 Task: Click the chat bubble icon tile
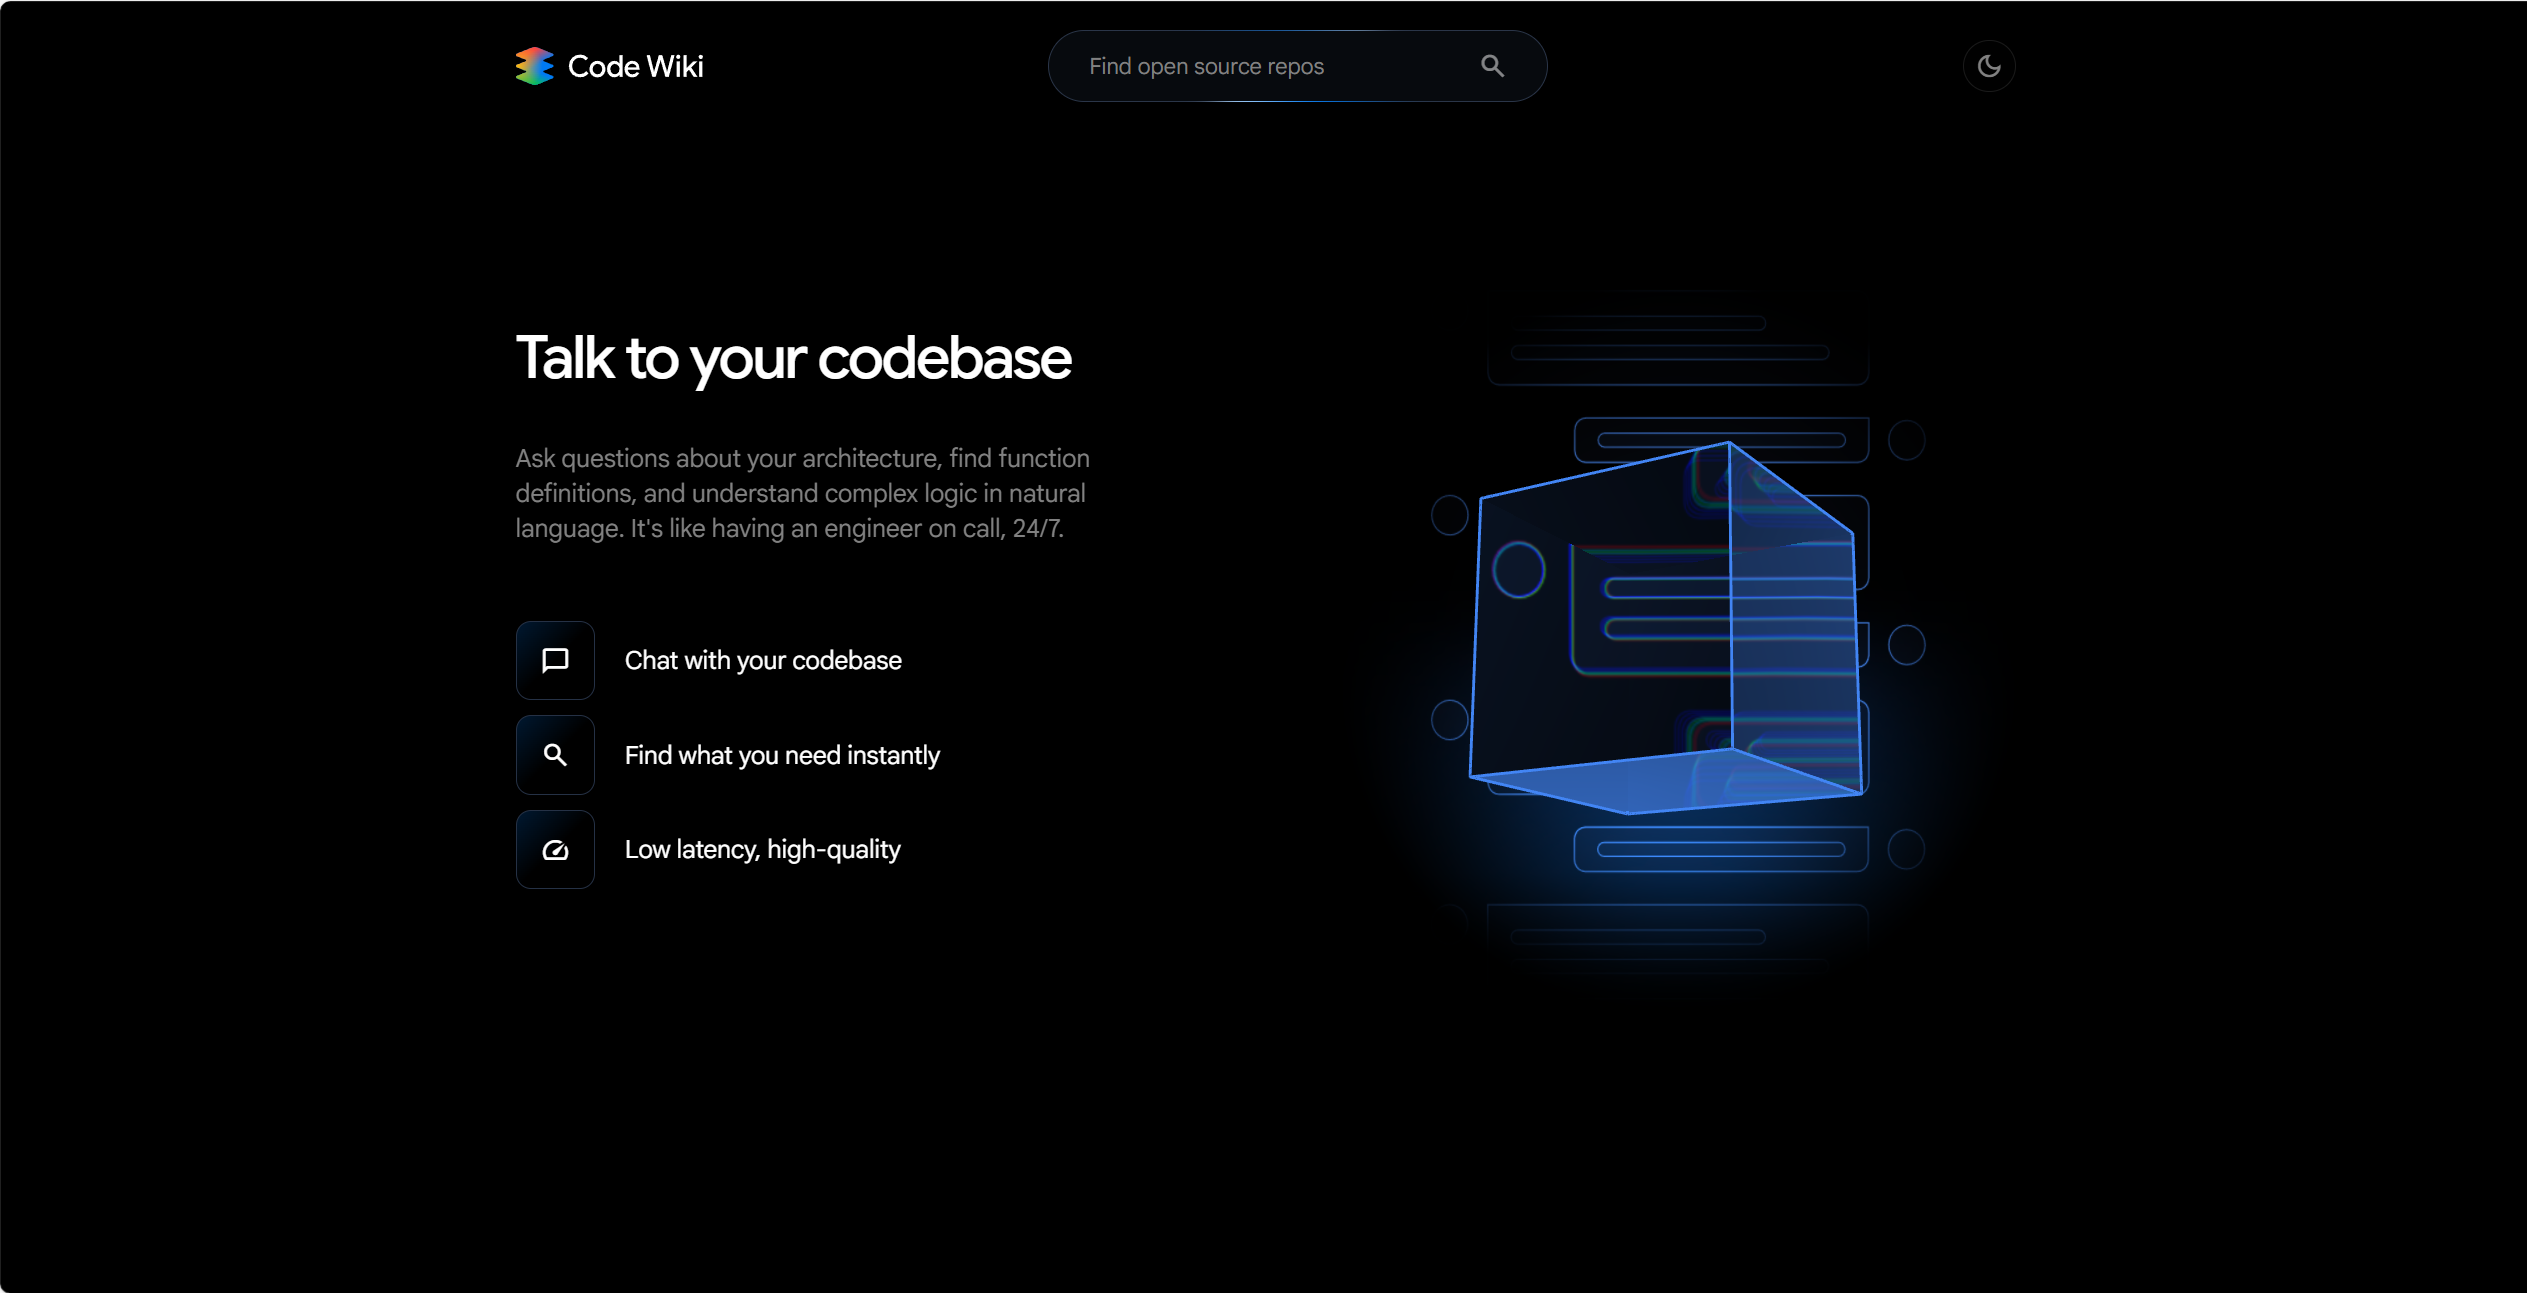pos(555,660)
